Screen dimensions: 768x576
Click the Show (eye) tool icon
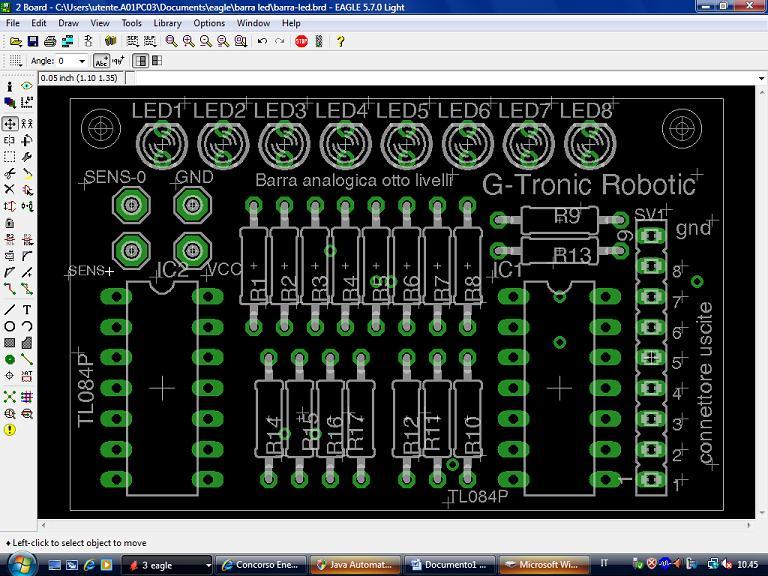27,87
